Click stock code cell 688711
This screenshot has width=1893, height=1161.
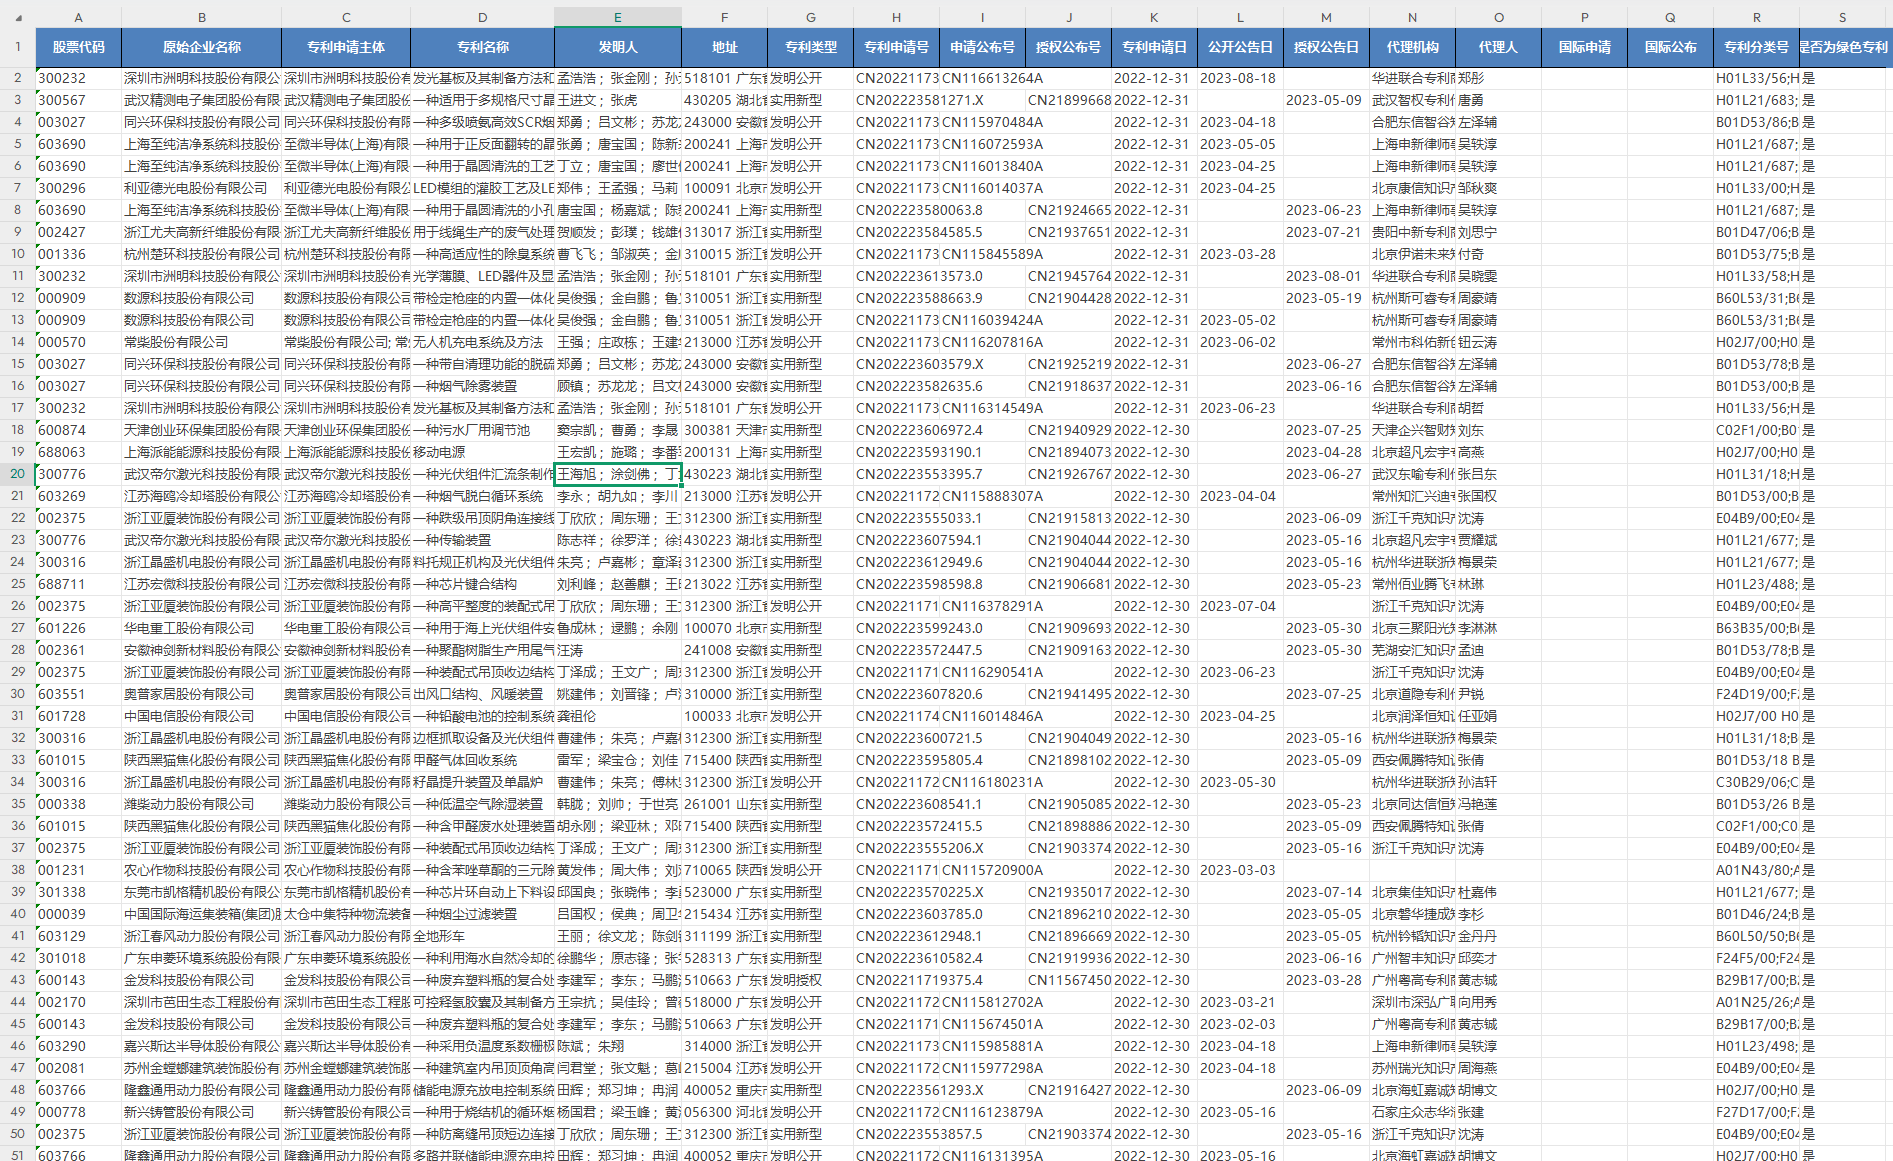[x=78, y=584]
